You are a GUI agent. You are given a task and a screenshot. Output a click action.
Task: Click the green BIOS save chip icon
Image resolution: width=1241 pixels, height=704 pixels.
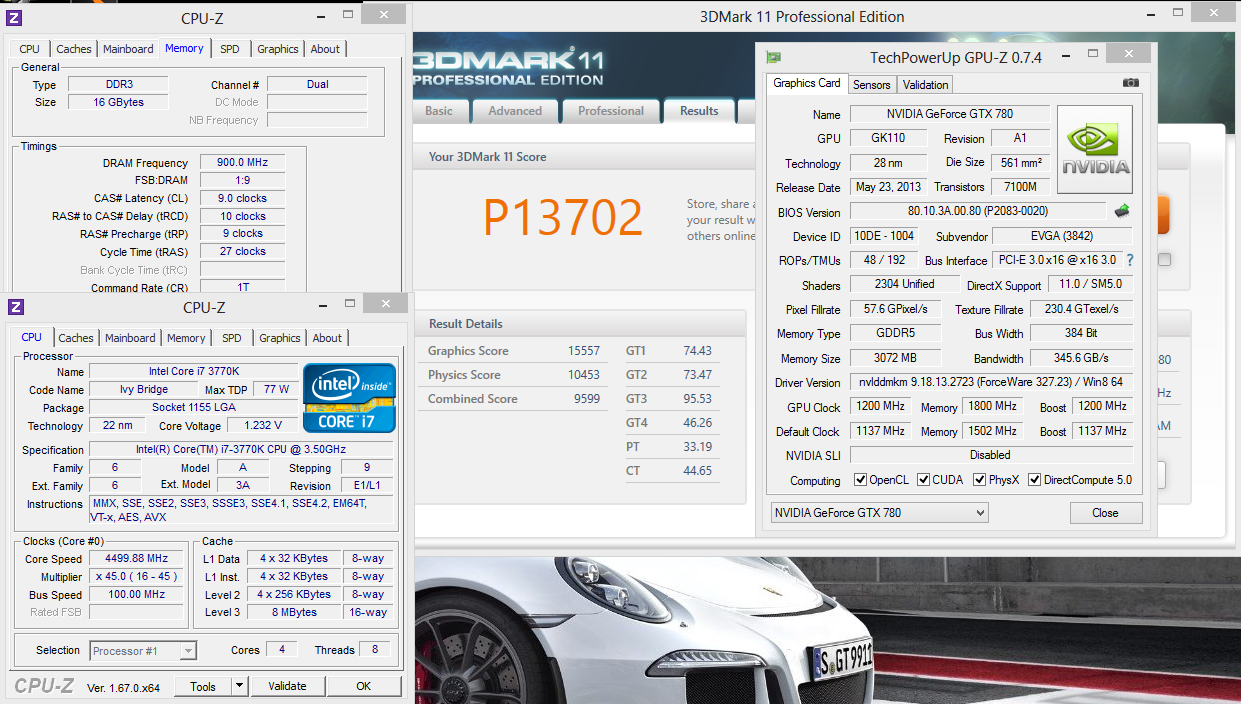[1123, 211]
